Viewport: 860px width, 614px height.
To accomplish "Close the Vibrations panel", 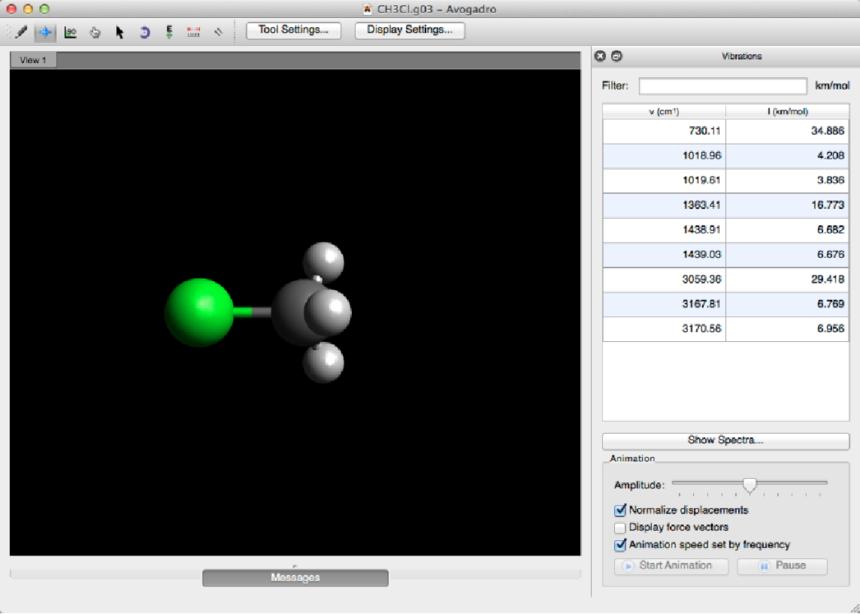I will click(601, 56).
